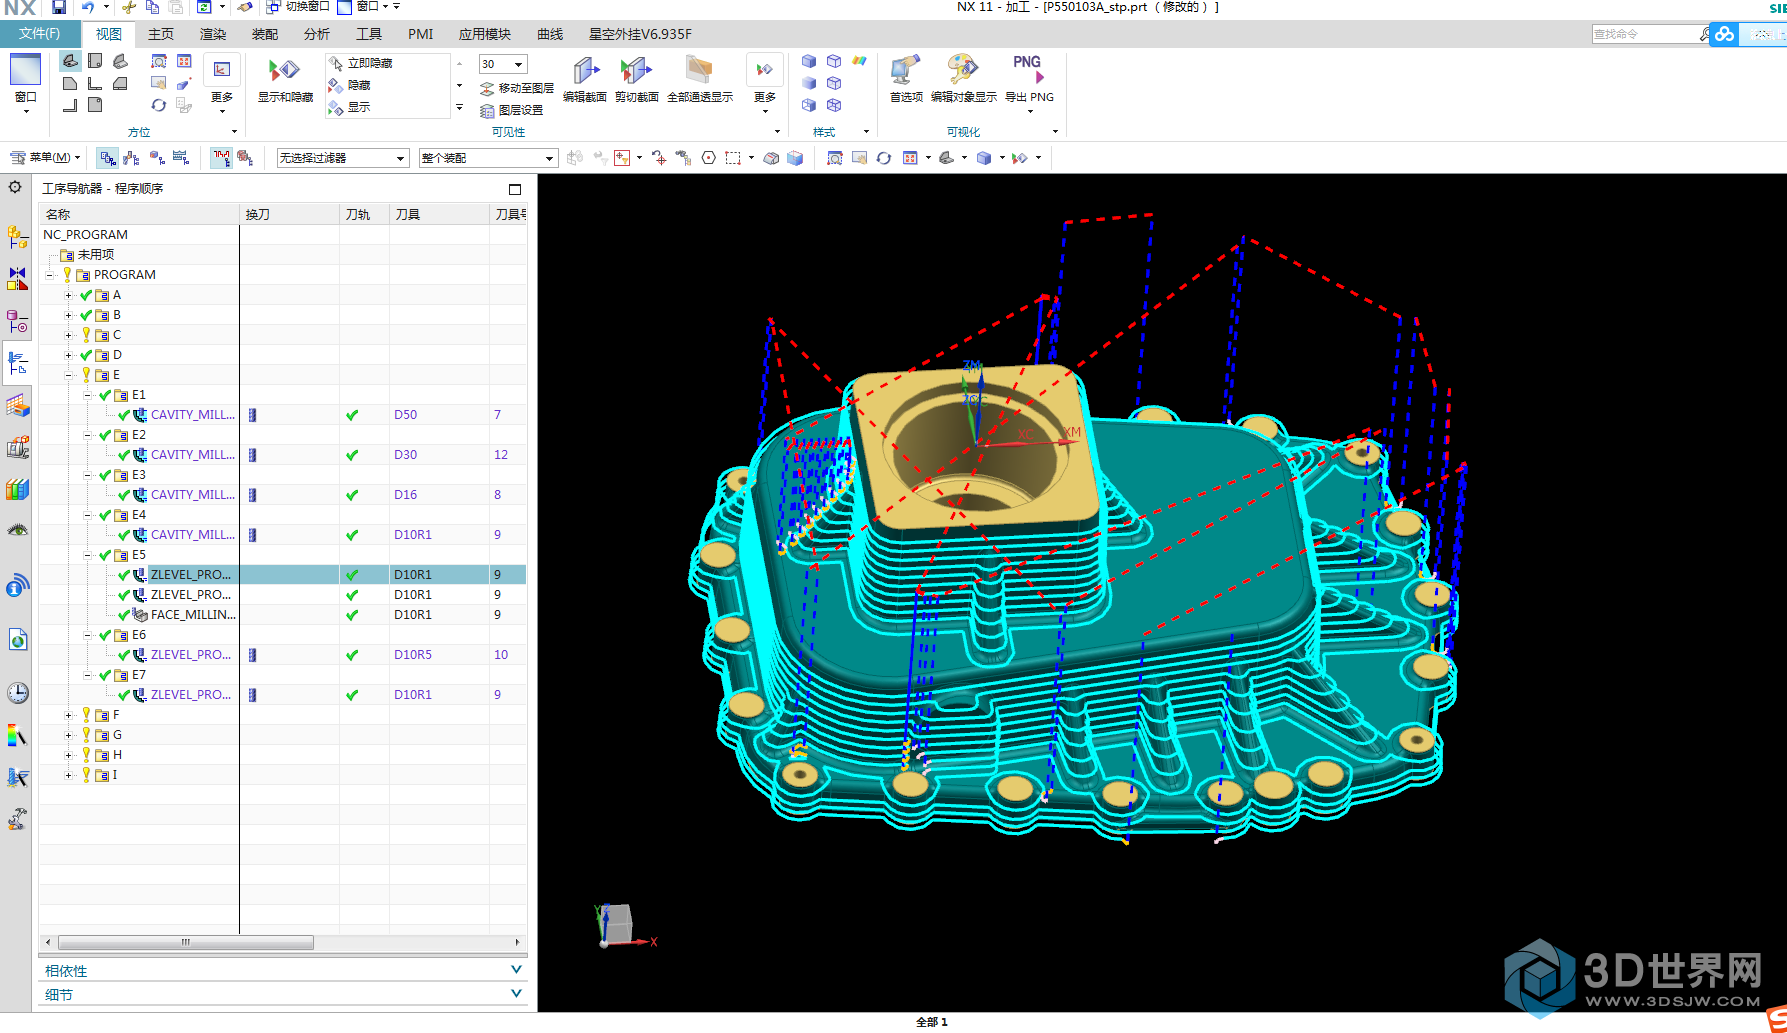Toggle the program order view button
Viewport: 1787px width, 1033px height.
click(107, 158)
